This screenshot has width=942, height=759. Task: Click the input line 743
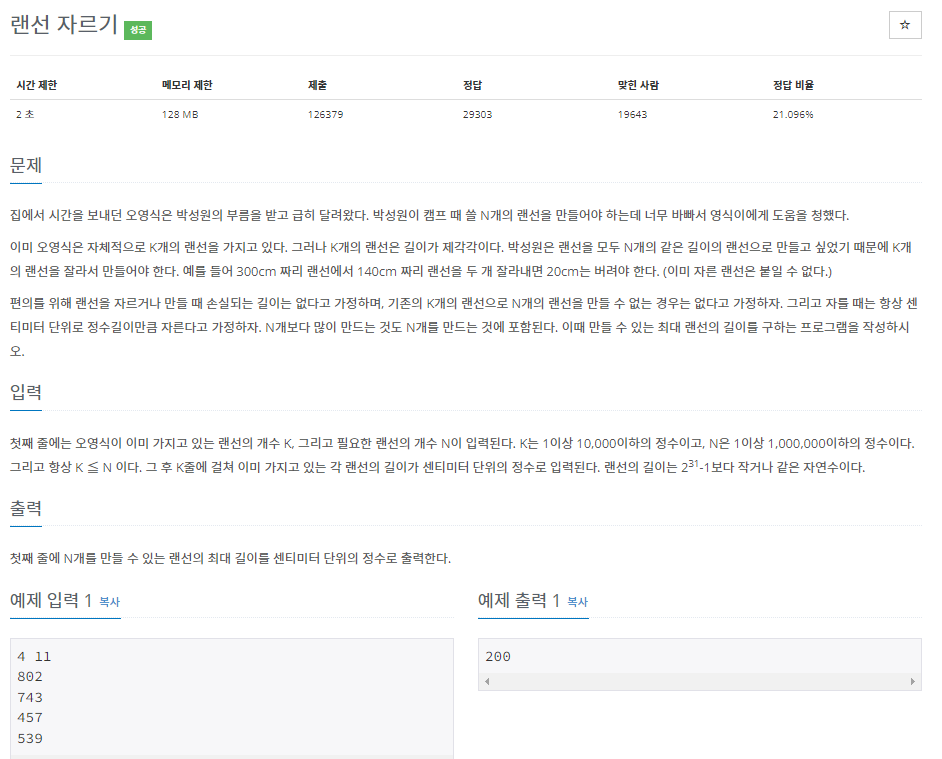30,698
